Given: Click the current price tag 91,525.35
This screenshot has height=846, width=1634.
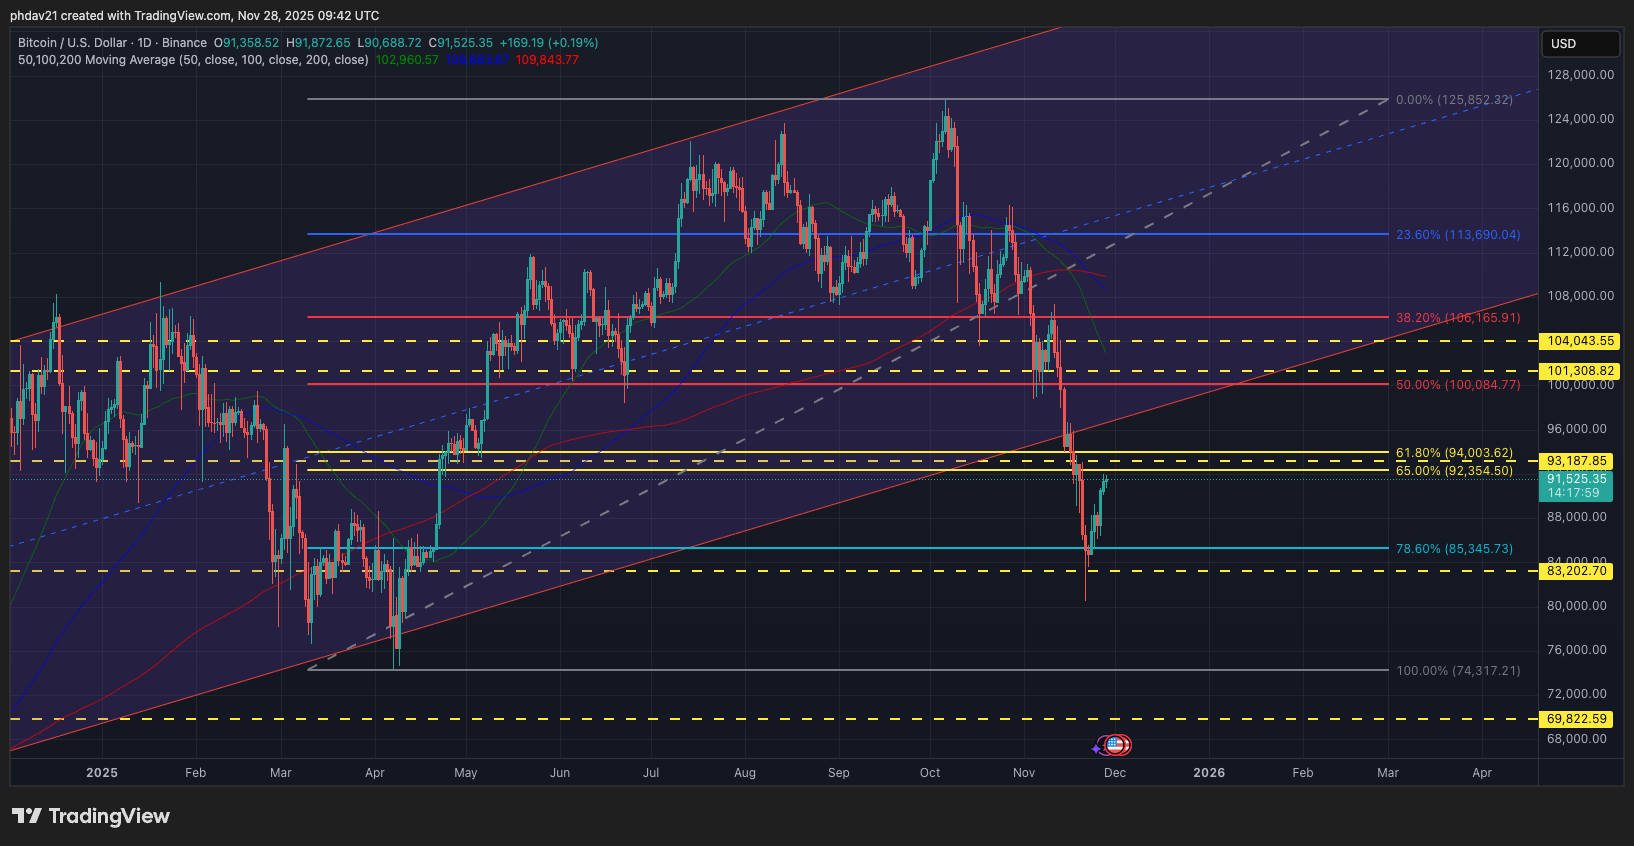Looking at the screenshot, I should pos(1576,479).
